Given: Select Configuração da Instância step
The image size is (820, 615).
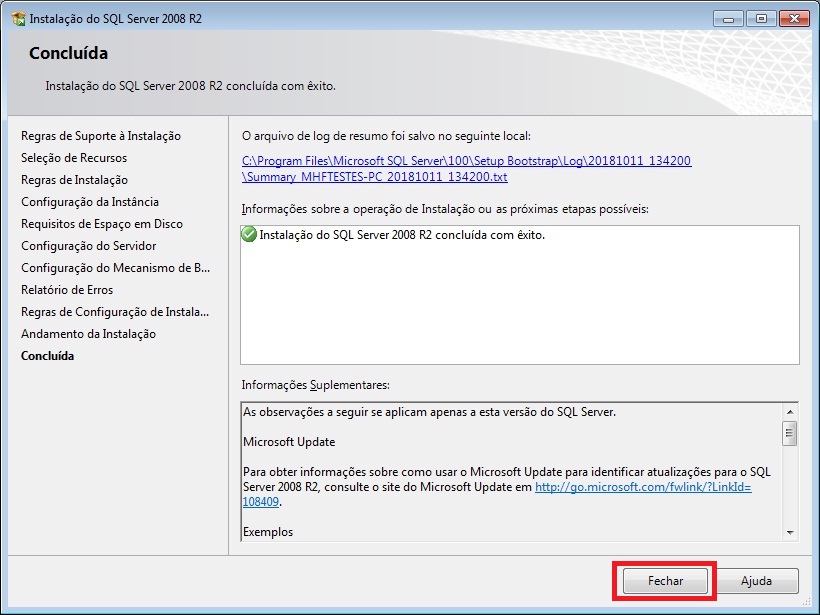Looking at the screenshot, I should 90,202.
